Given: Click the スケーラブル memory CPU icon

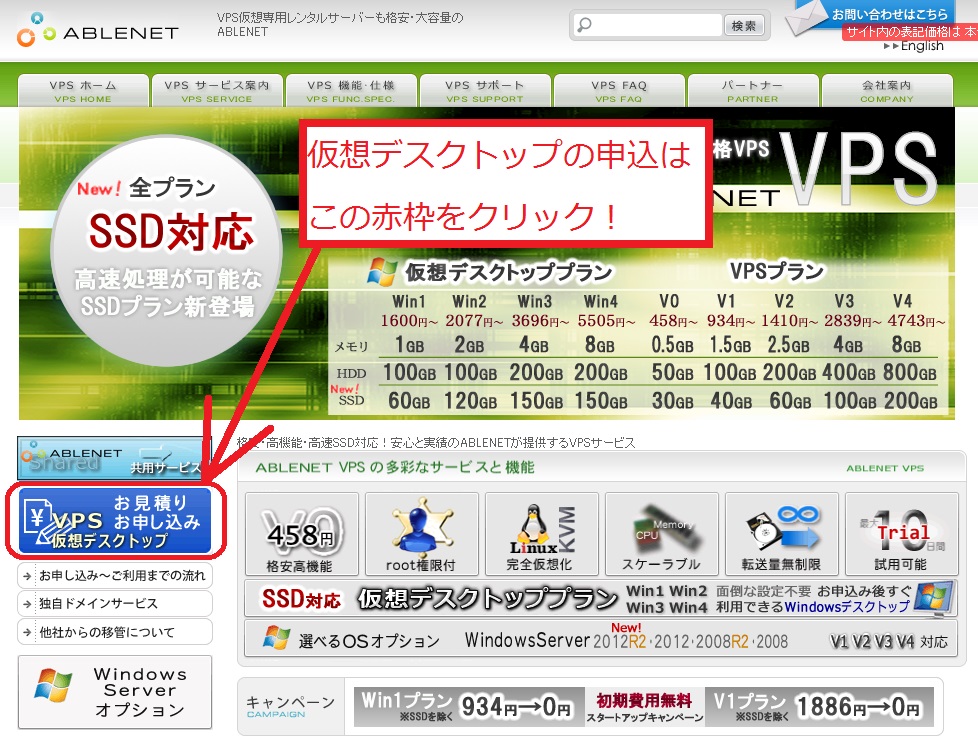Looking at the screenshot, I should pos(662,534).
